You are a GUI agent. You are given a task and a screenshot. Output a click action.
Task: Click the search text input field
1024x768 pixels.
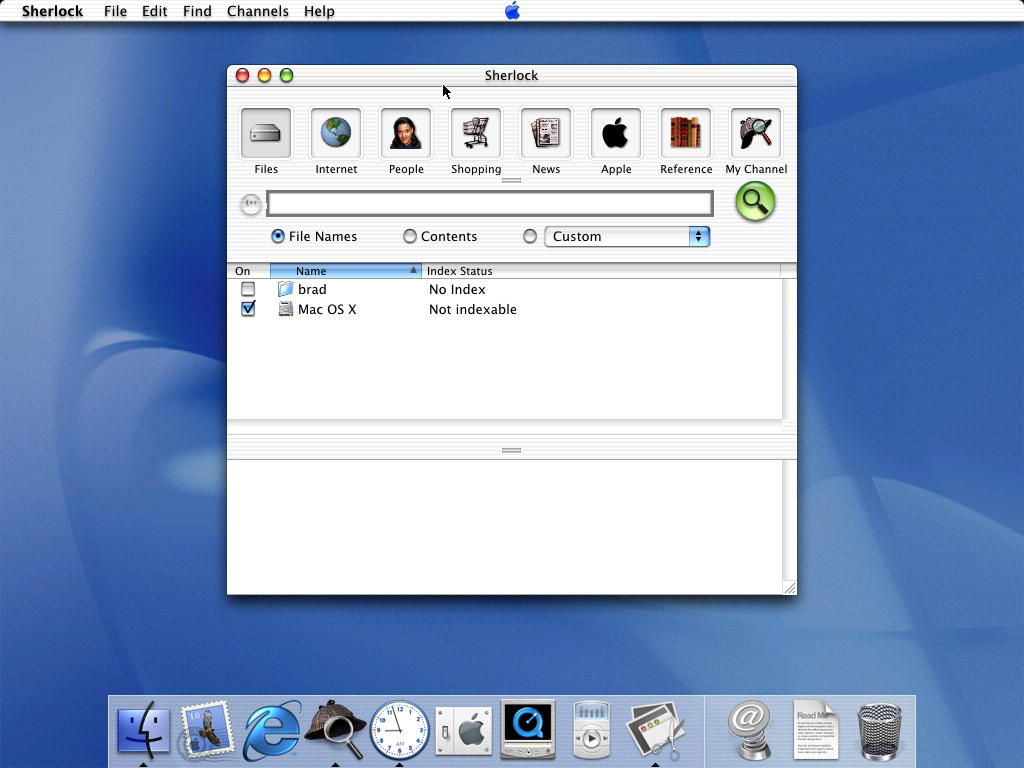coord(490,204)
